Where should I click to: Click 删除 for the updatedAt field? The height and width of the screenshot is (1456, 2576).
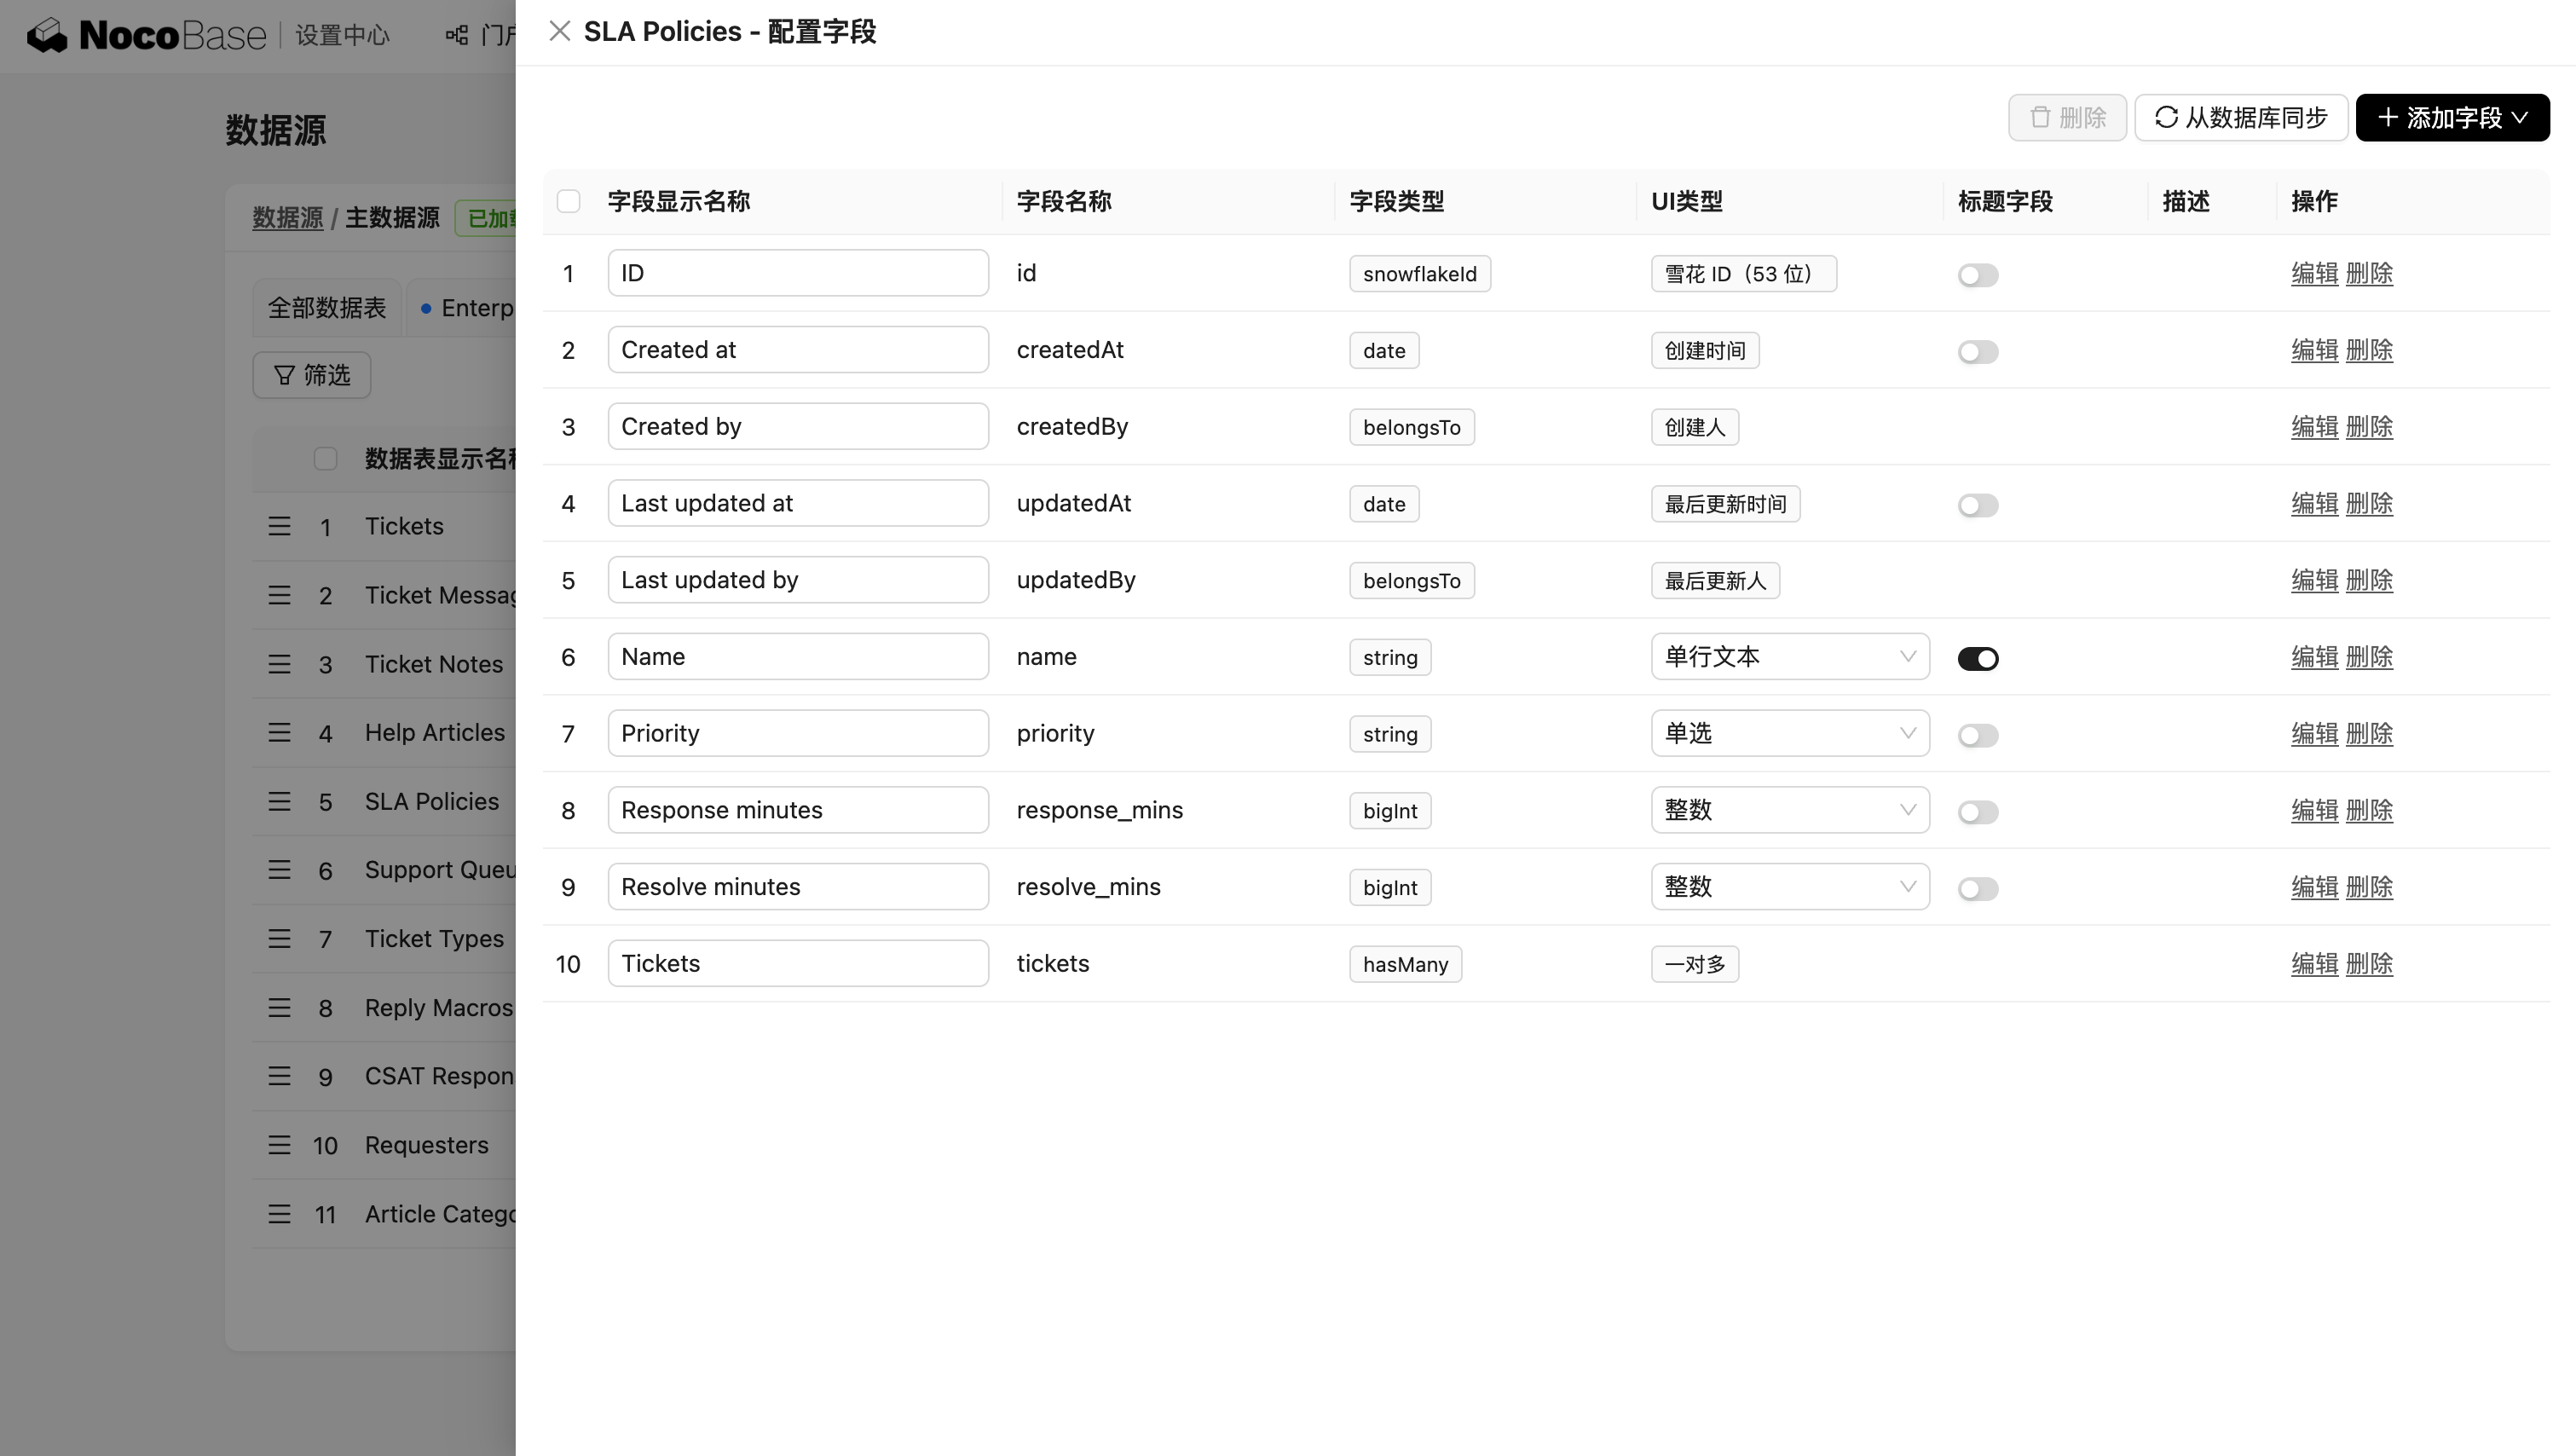pyautogui.click(x=2369, y=503)
